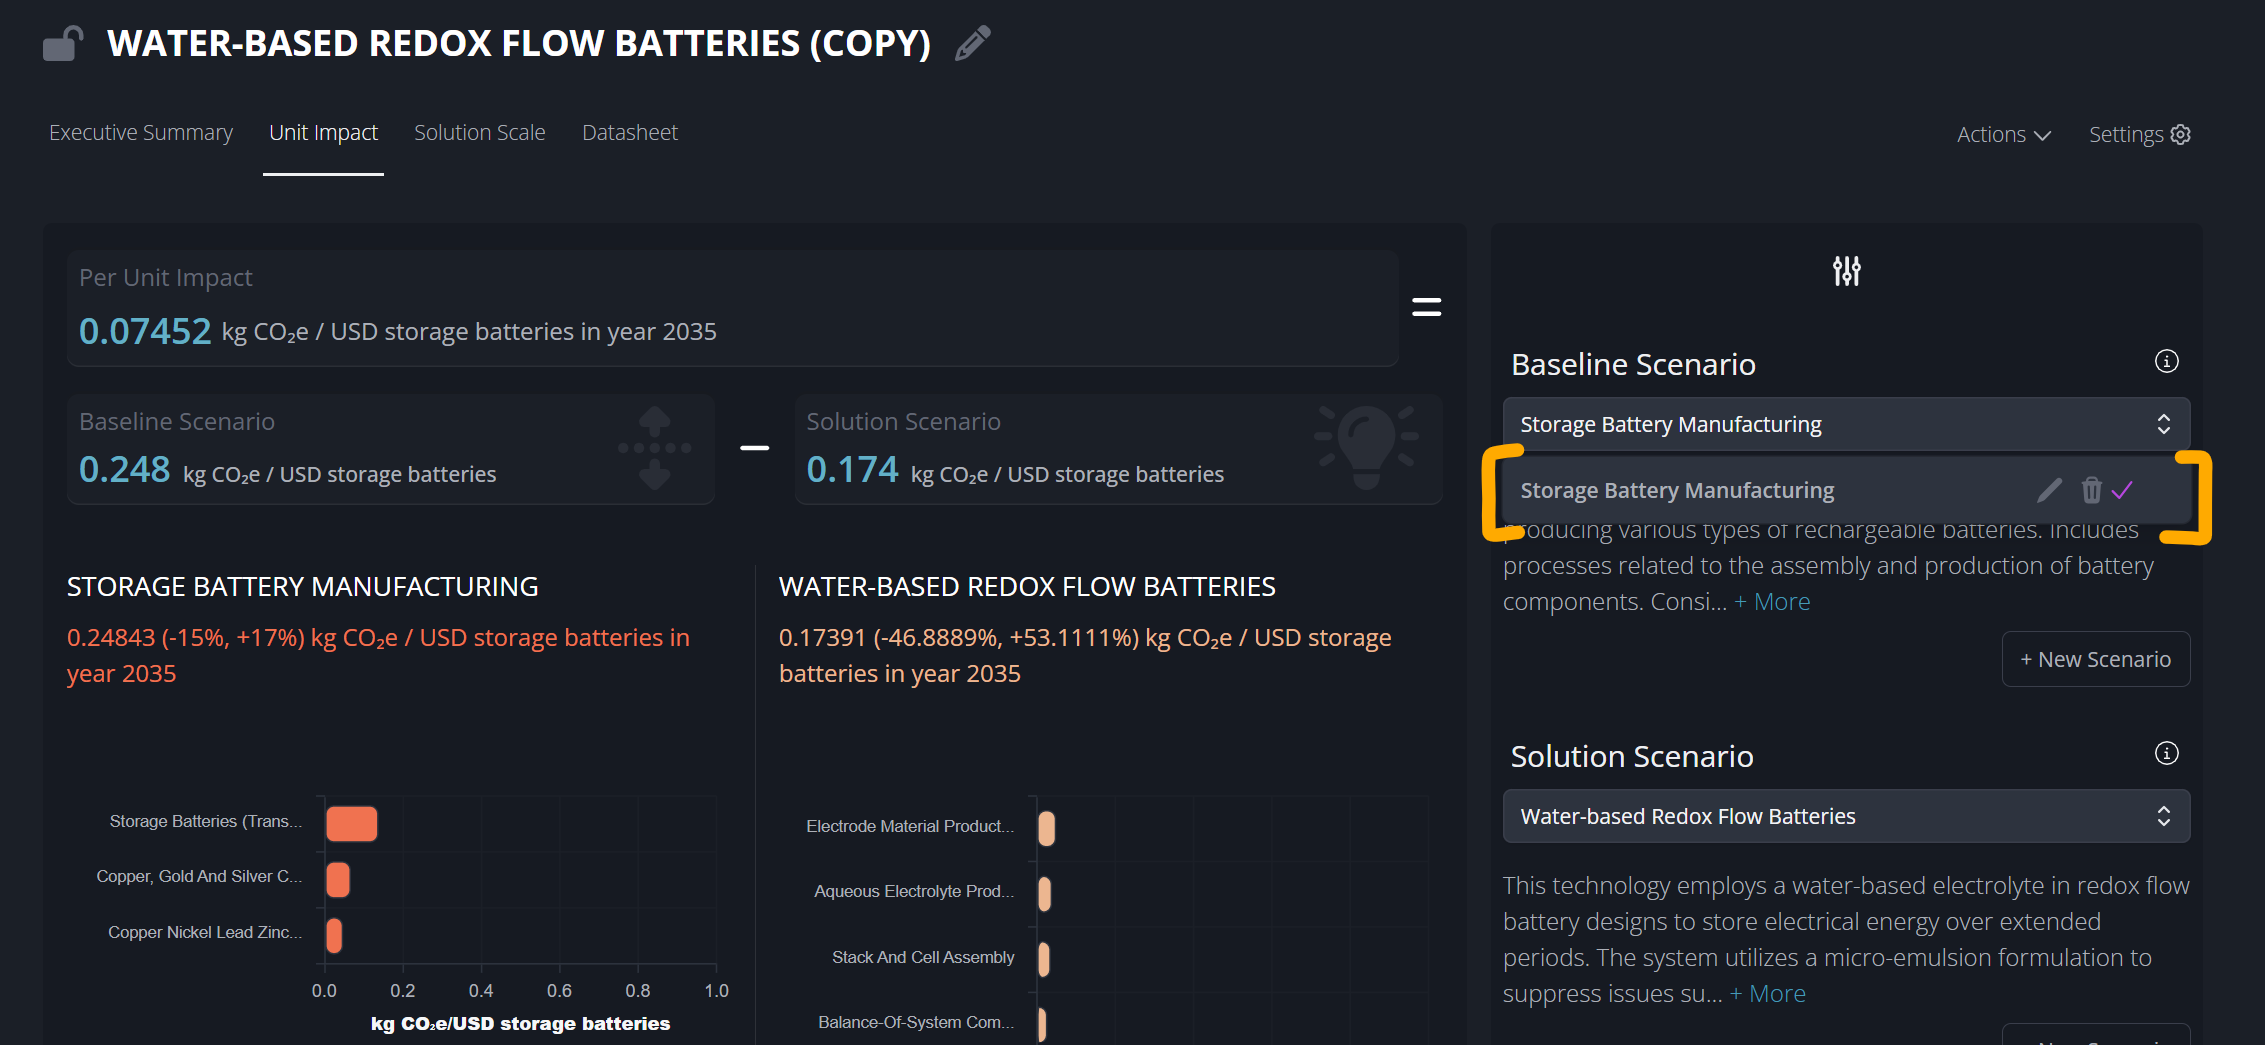Show Solution Scenario info icon
2265x1045 pixels.
(2166, 753)
